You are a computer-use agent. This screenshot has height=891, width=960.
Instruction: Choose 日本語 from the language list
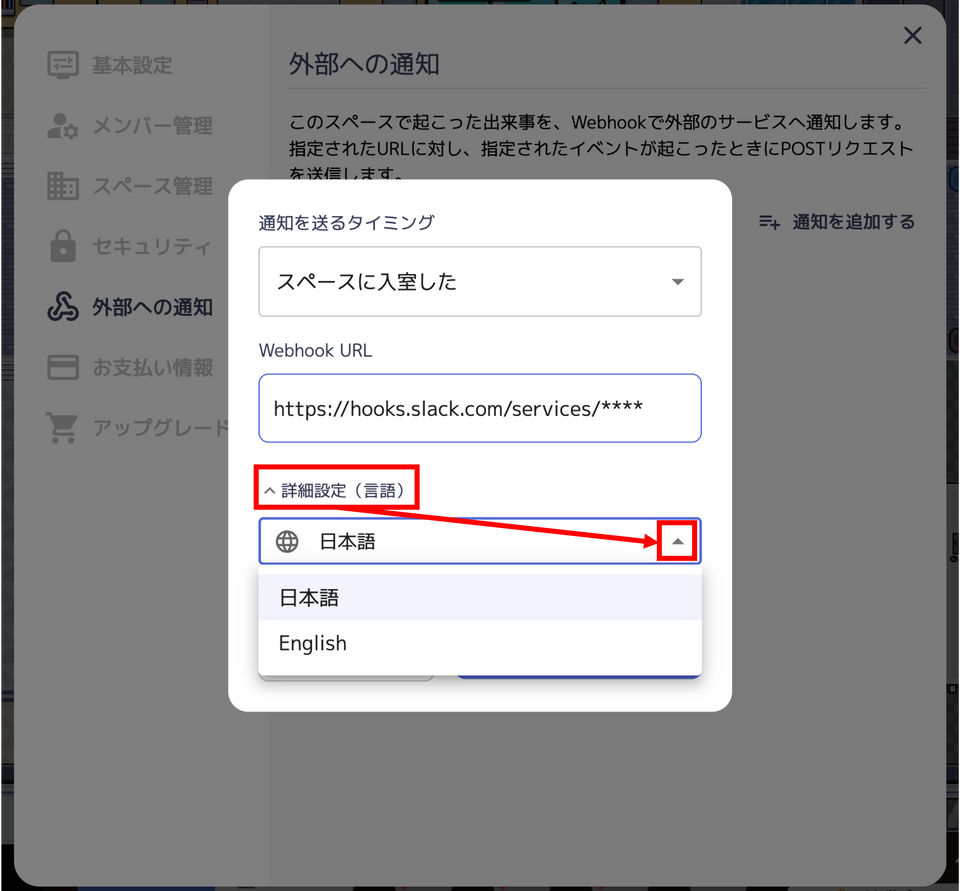(480, 597)
